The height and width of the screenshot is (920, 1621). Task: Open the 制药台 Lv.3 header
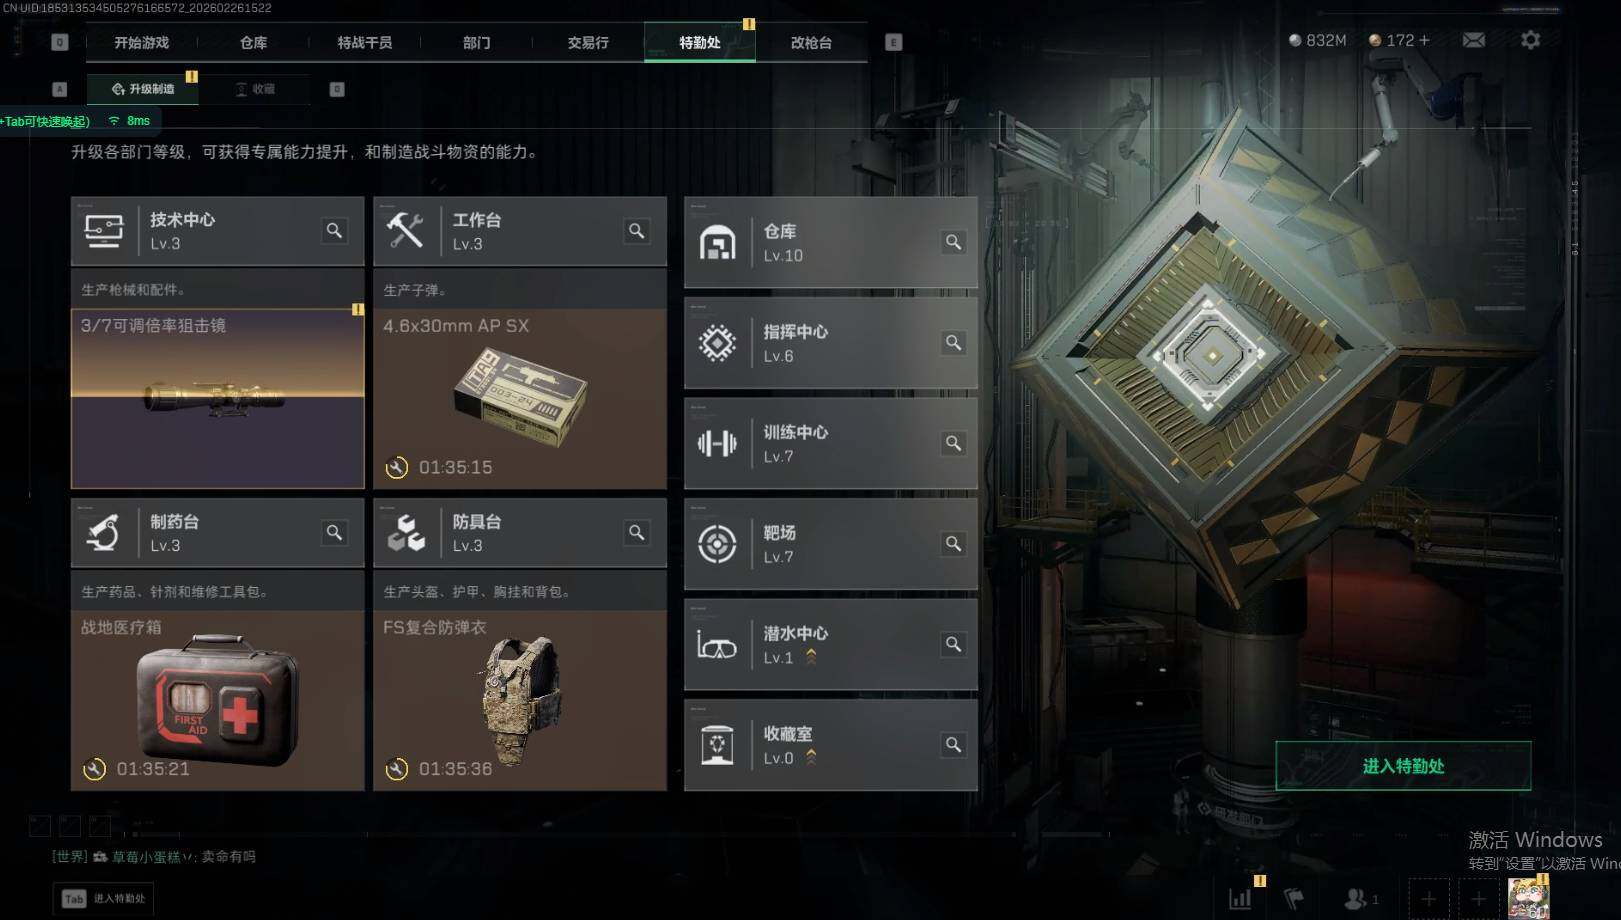click(x=217, y=533)
